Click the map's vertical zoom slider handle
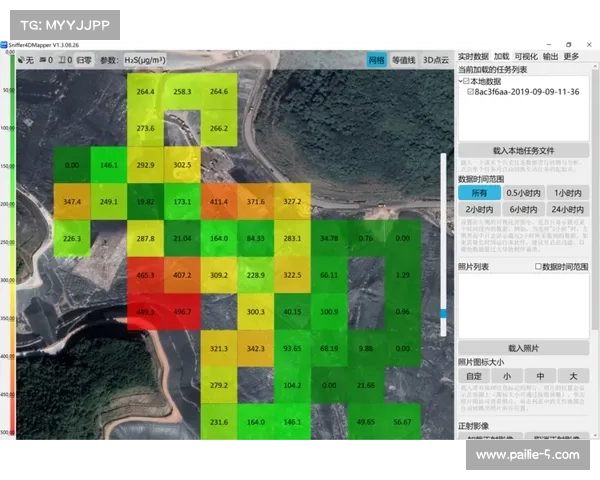The width and height of the screenshot is (600, 480). tap(444, 313)
